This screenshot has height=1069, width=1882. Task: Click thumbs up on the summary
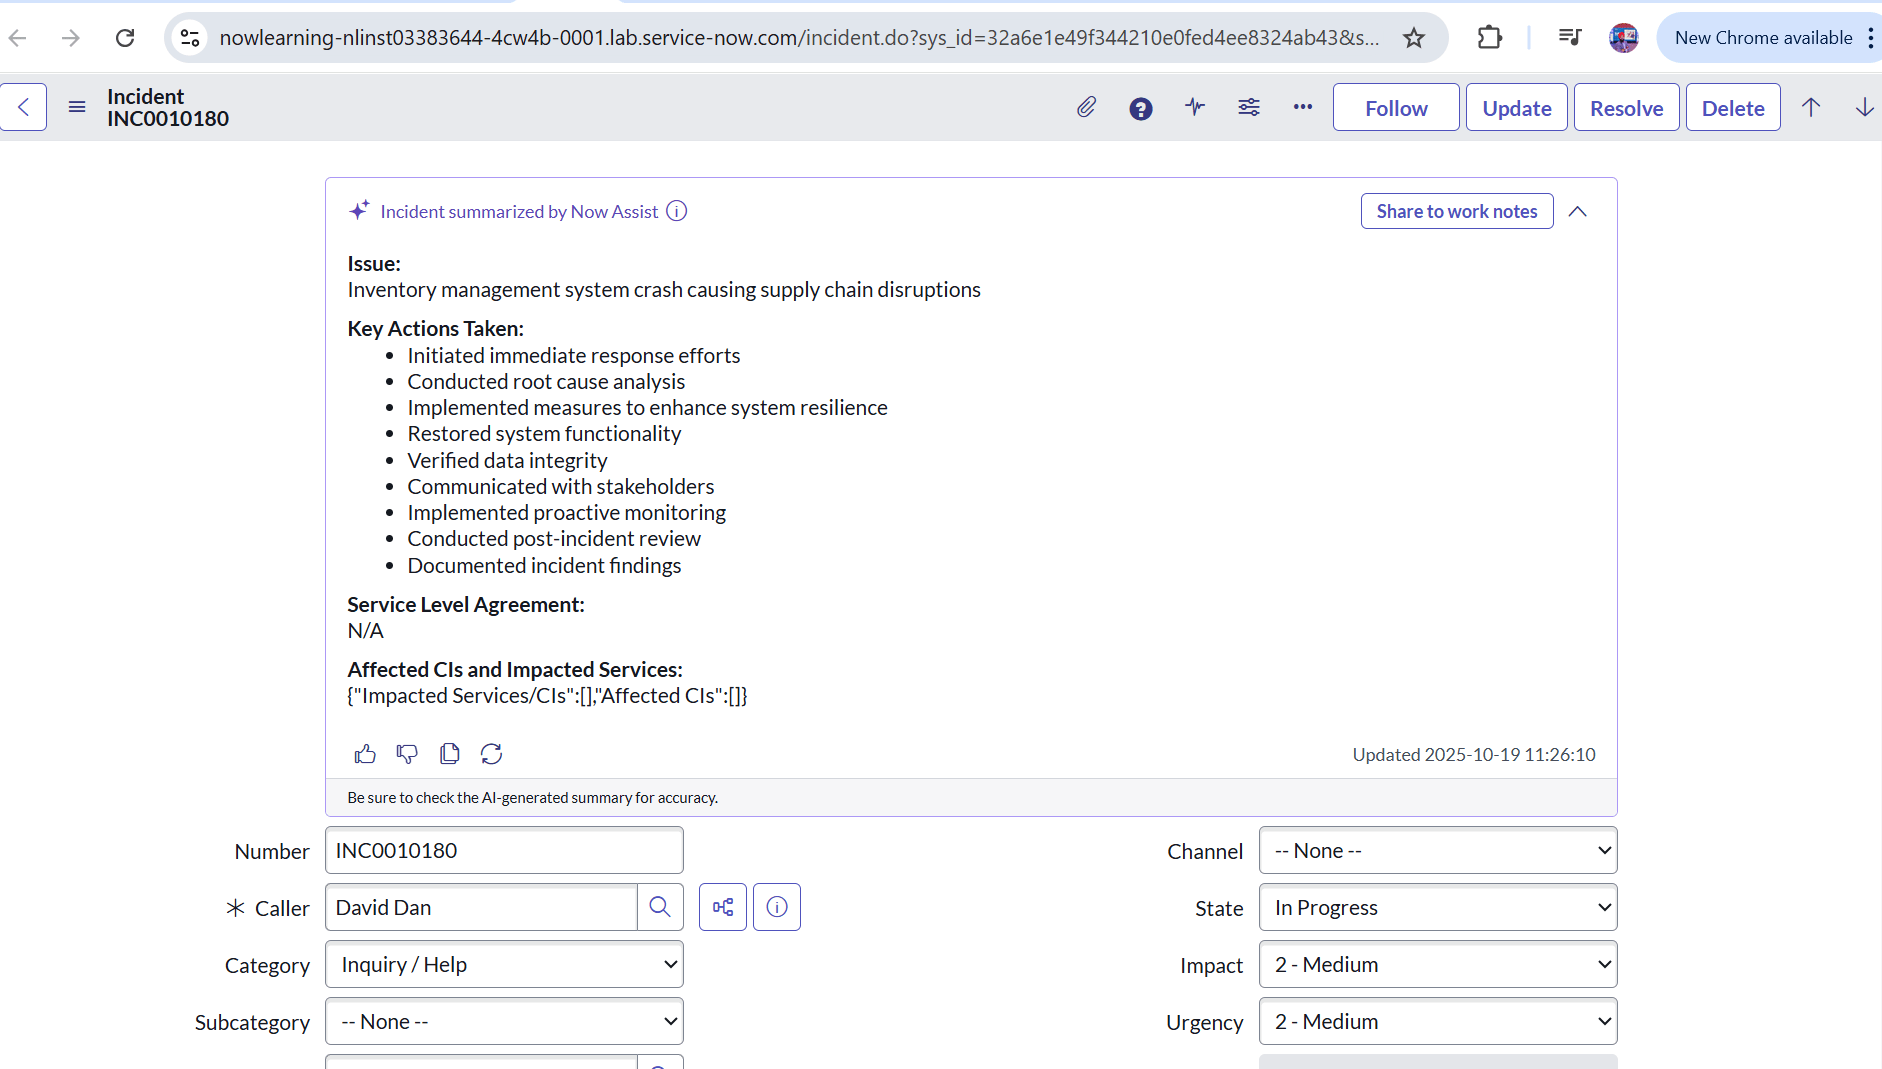[365, 754]
